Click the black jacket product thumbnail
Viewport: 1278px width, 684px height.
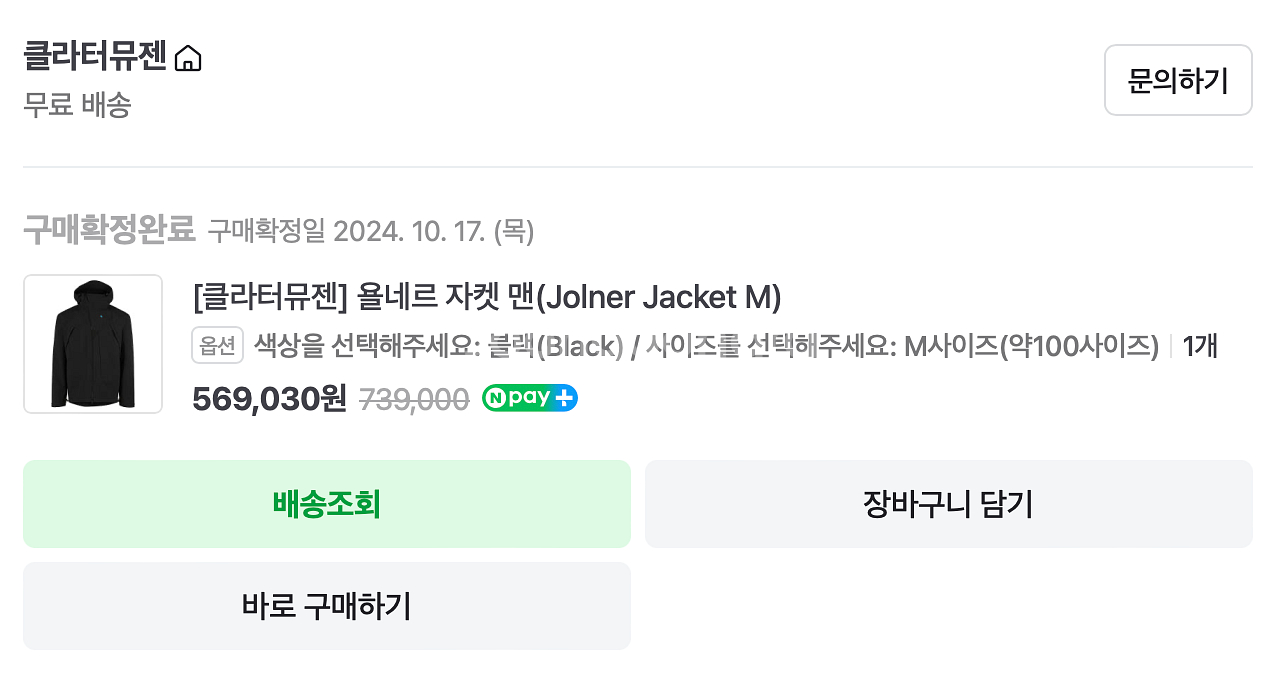coord(92,343)
